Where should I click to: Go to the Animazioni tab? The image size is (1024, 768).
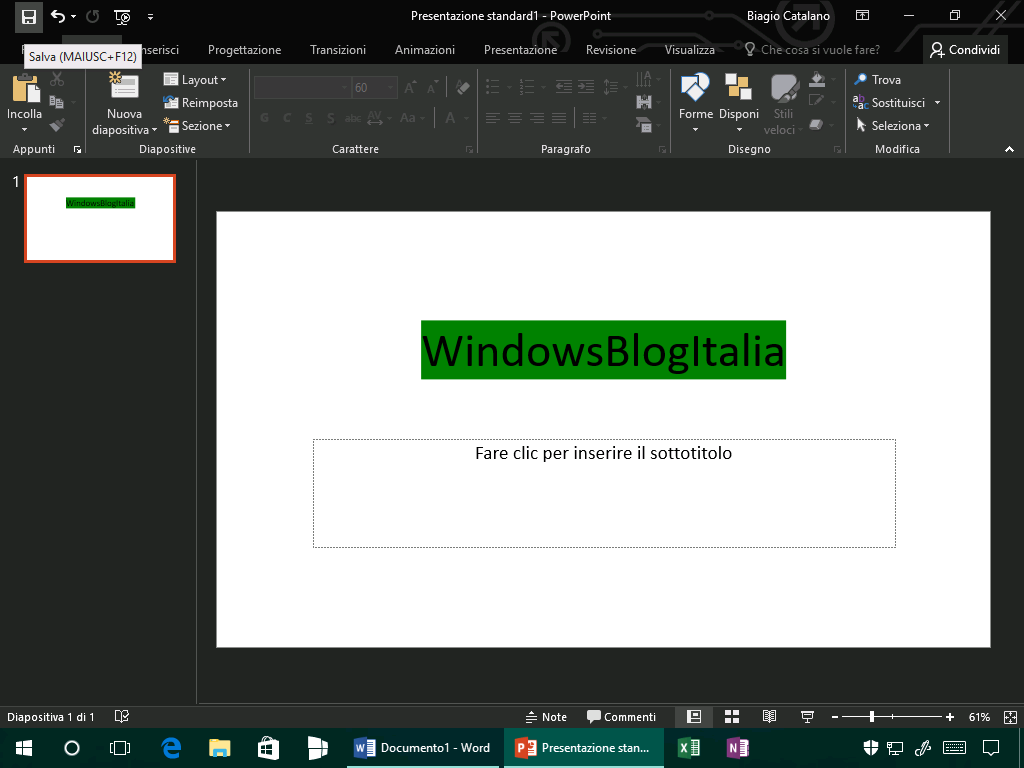(x=424, y=50)
